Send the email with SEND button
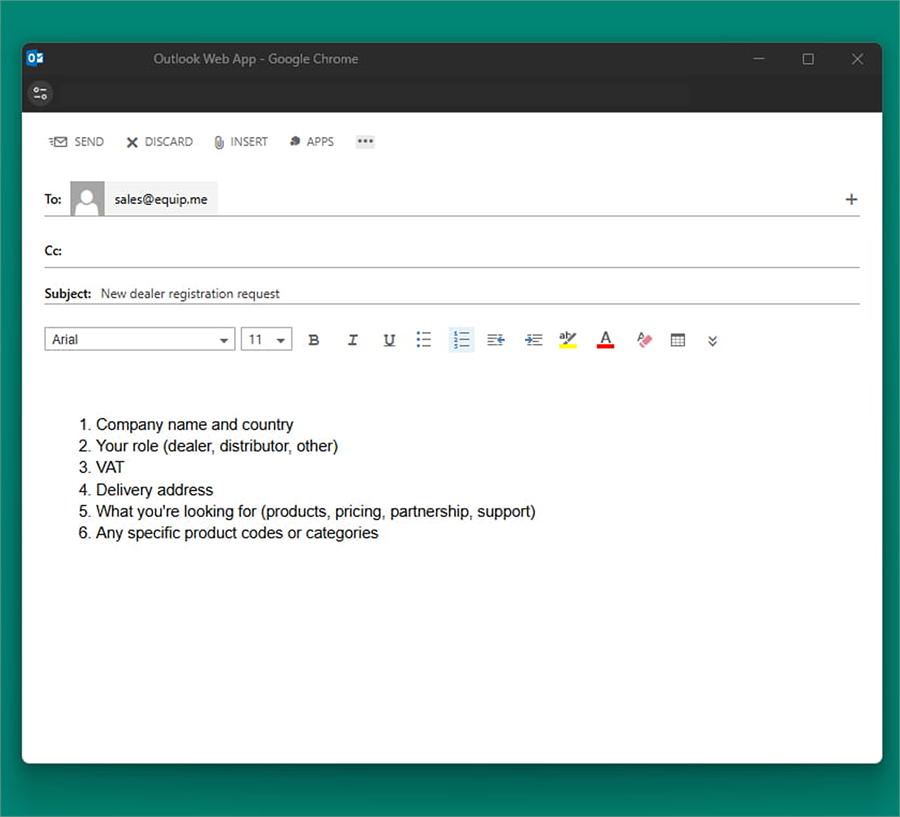Image resolution: width=900 pixels, height=817 pixels. pos(76,142)
